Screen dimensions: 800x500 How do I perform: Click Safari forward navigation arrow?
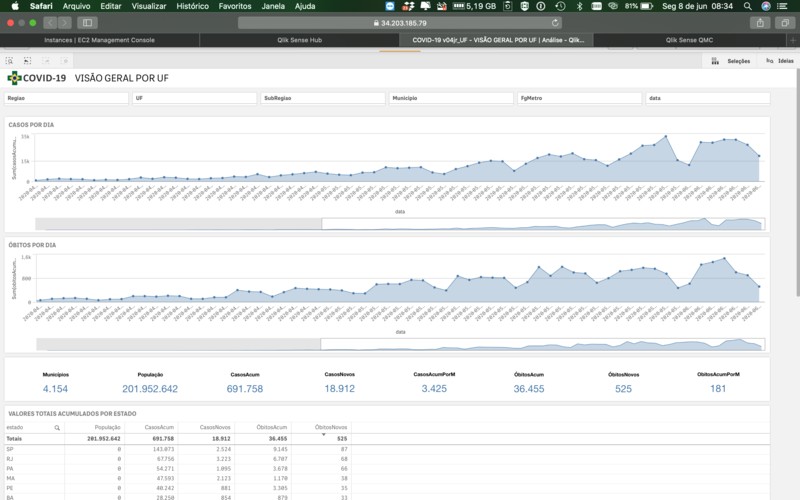point(64,22)
